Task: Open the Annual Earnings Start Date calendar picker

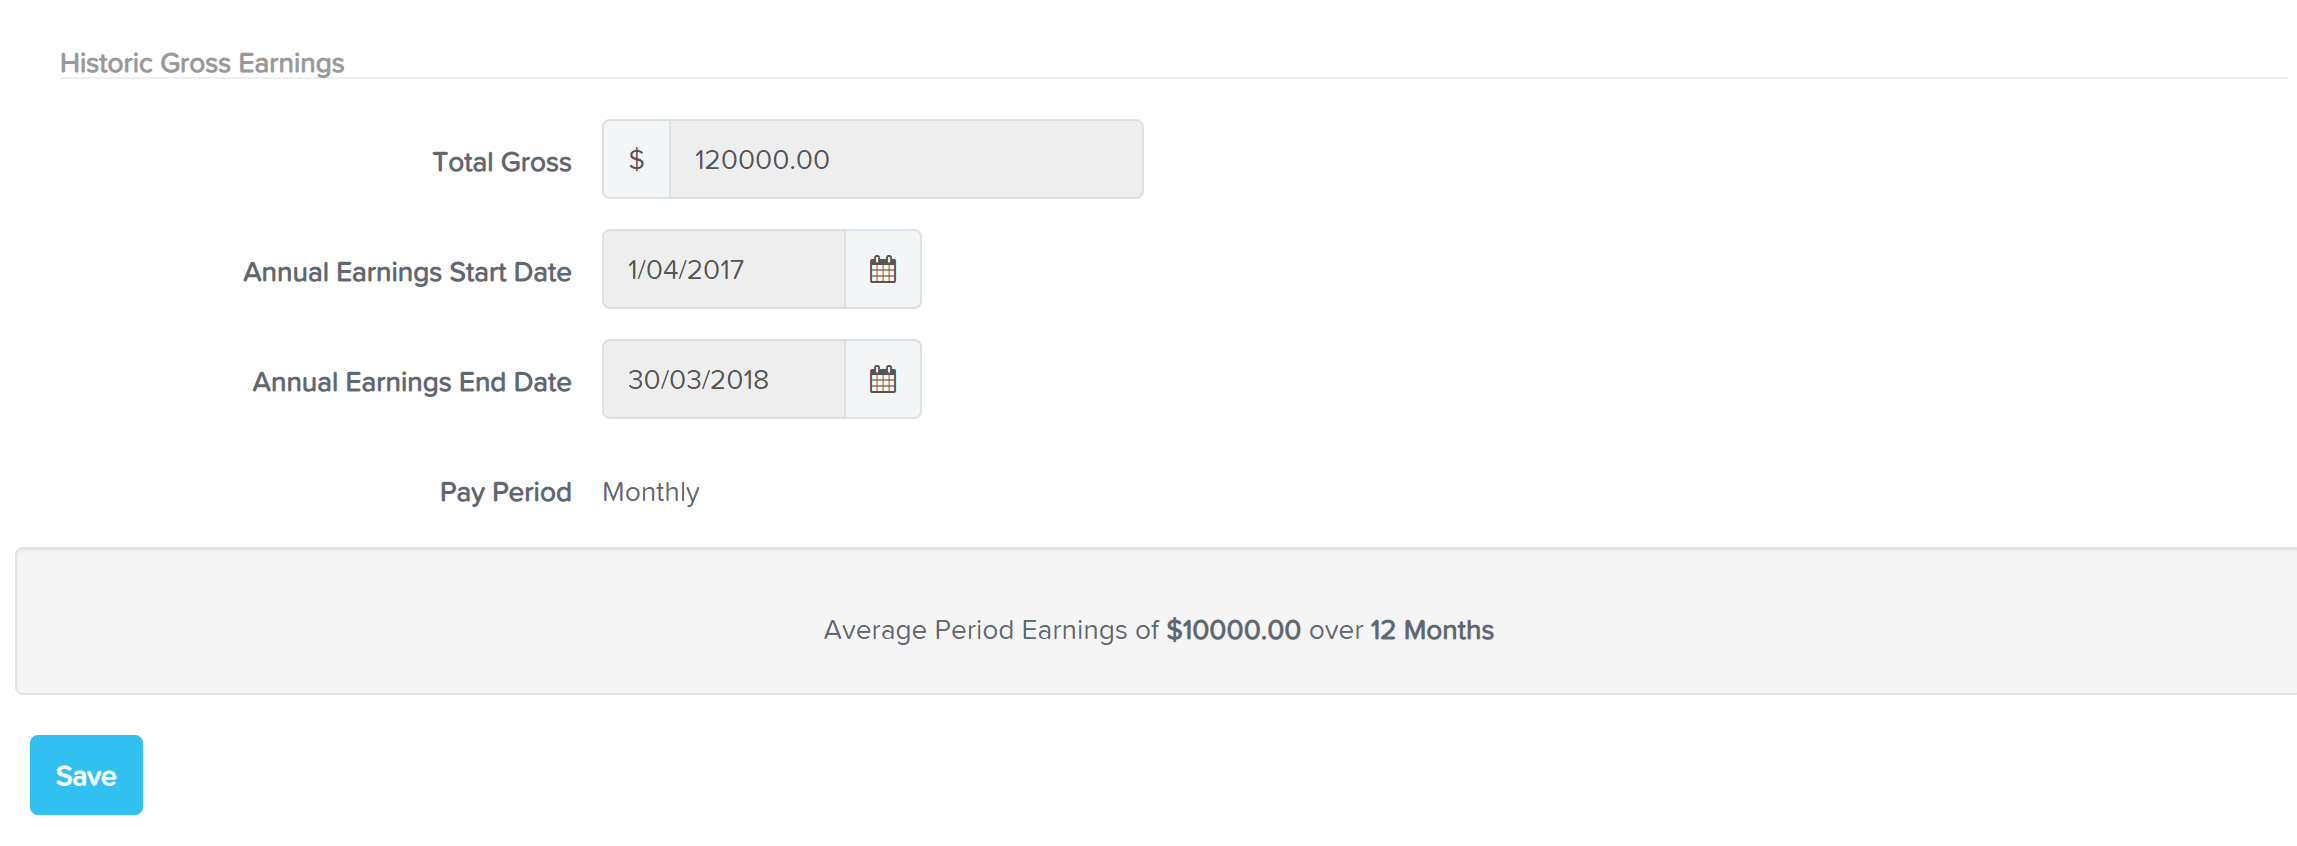Action: pyautogui.click(x=883, y=269)
